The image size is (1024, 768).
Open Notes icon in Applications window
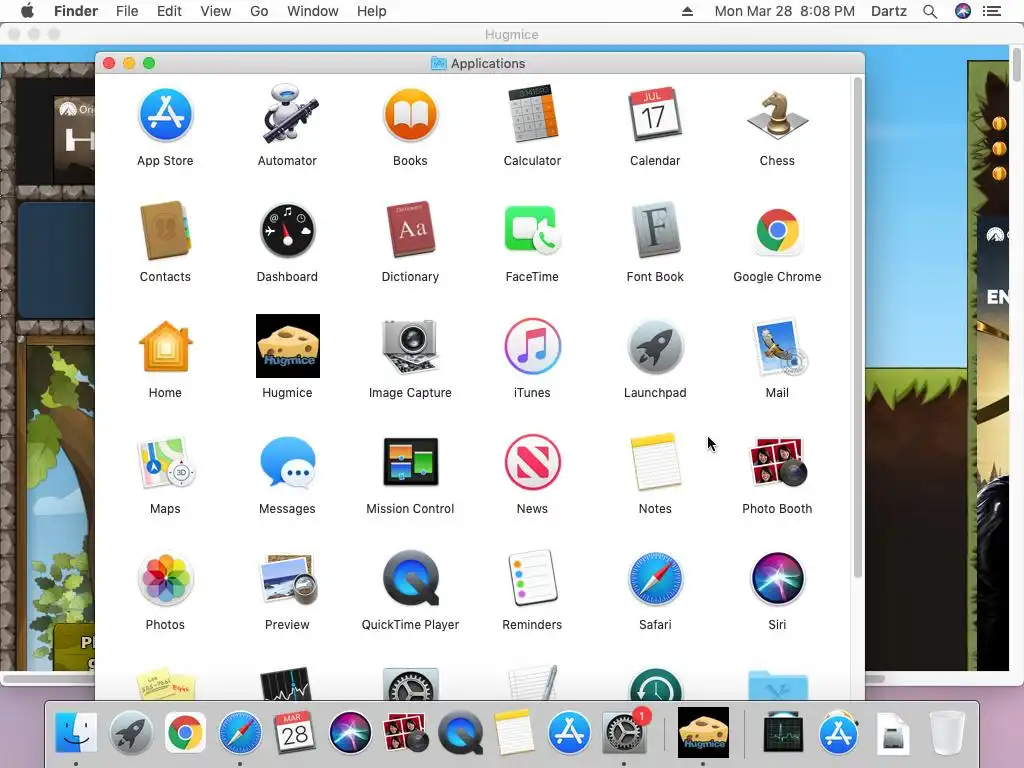[x=655, y=461]
